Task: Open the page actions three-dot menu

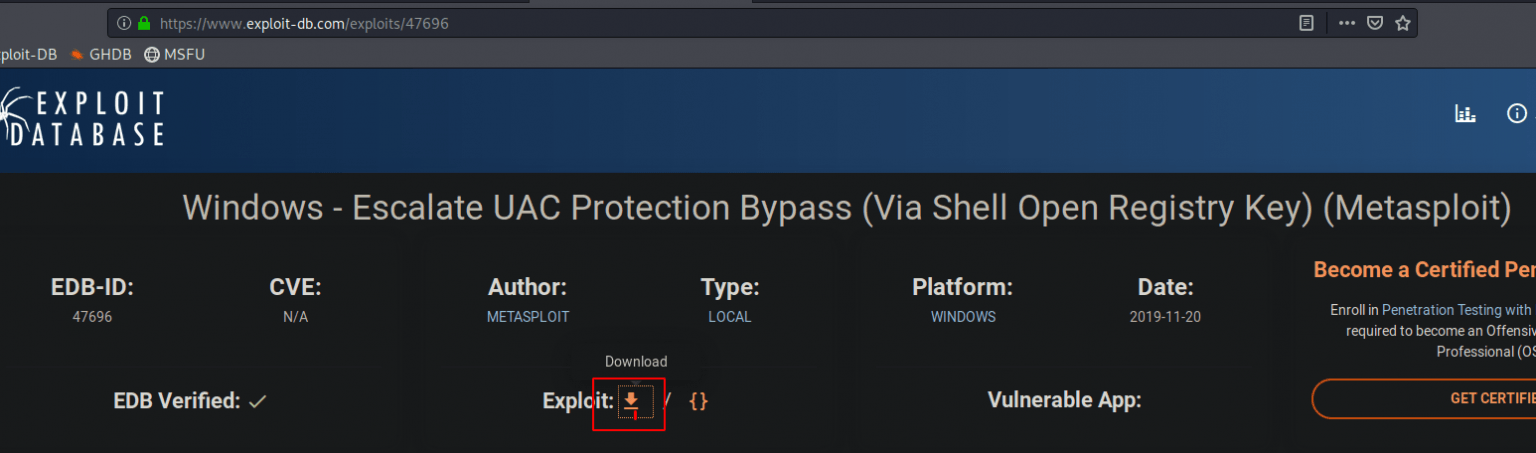Action: pyautogui.click(x=1347, y=23)
